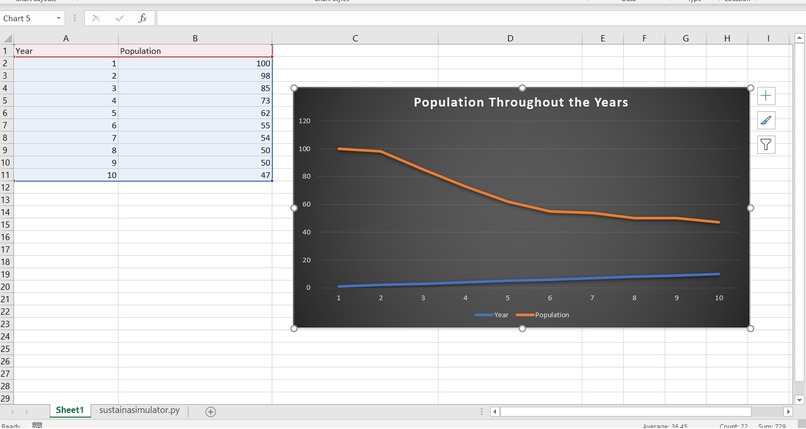Select the cell containing 100
This screenshot has width=806, height=429.
click(x=195, y=63)
